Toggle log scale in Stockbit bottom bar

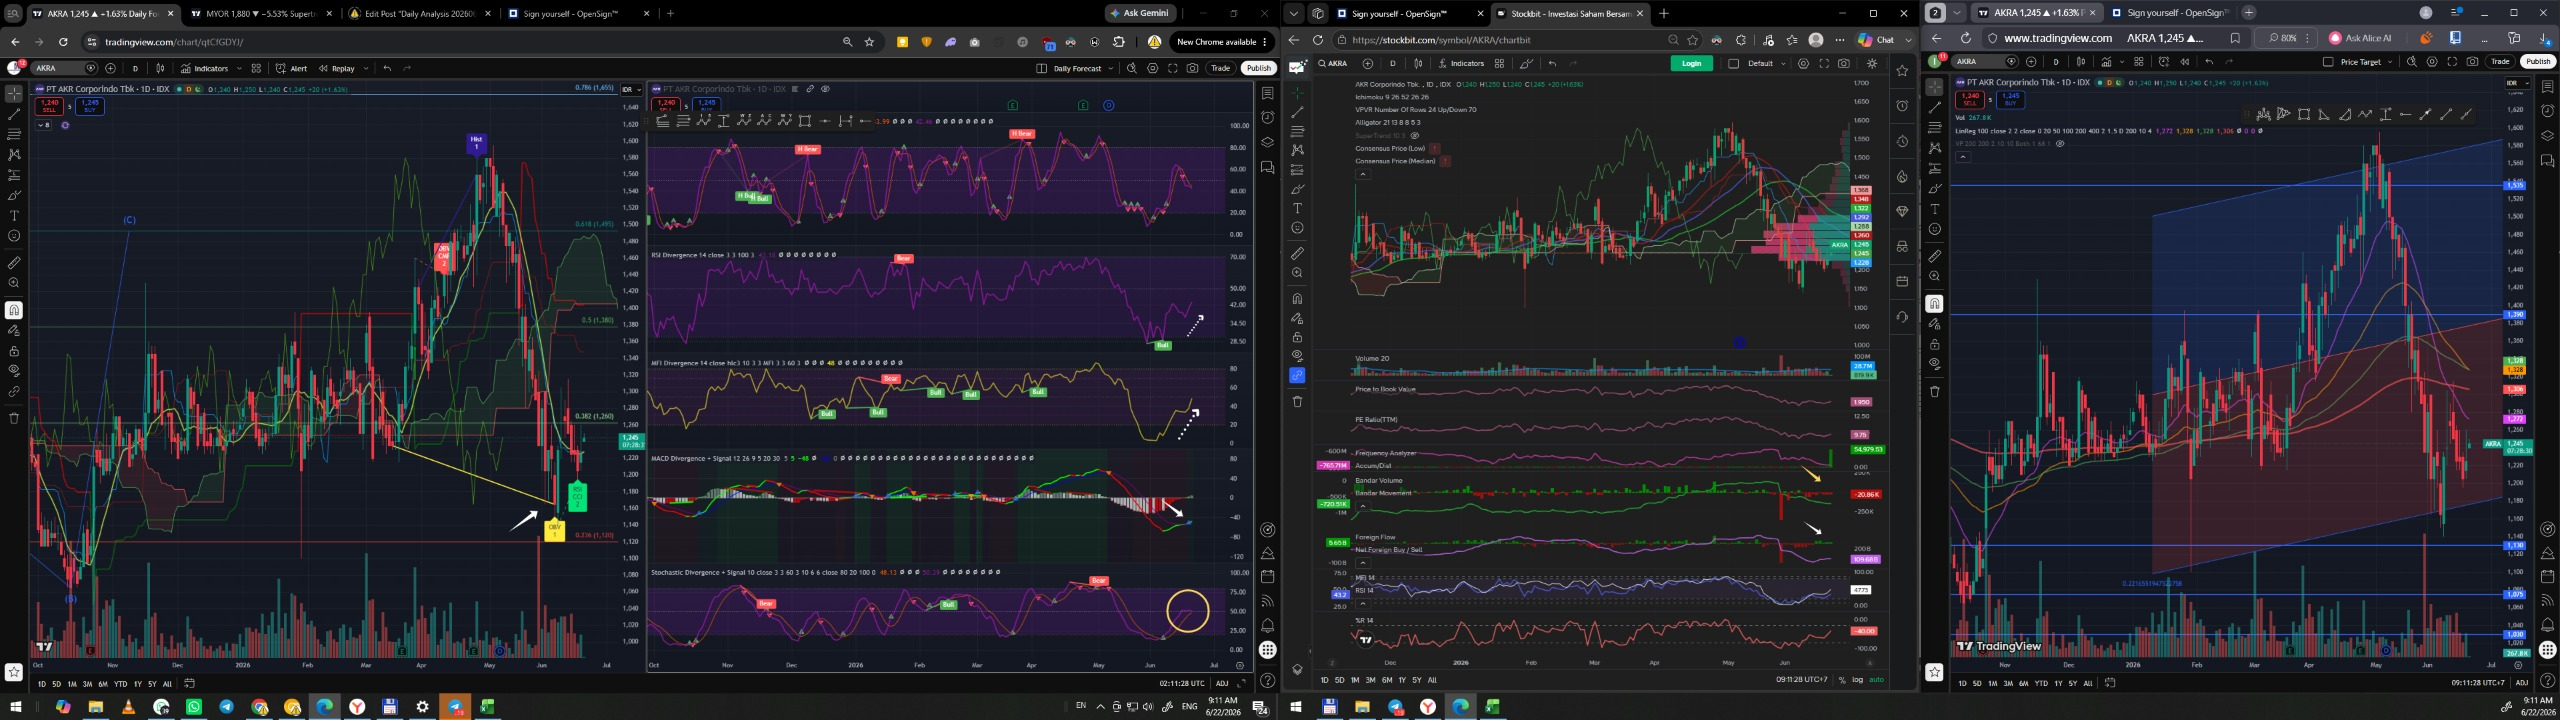[1857, 680]
